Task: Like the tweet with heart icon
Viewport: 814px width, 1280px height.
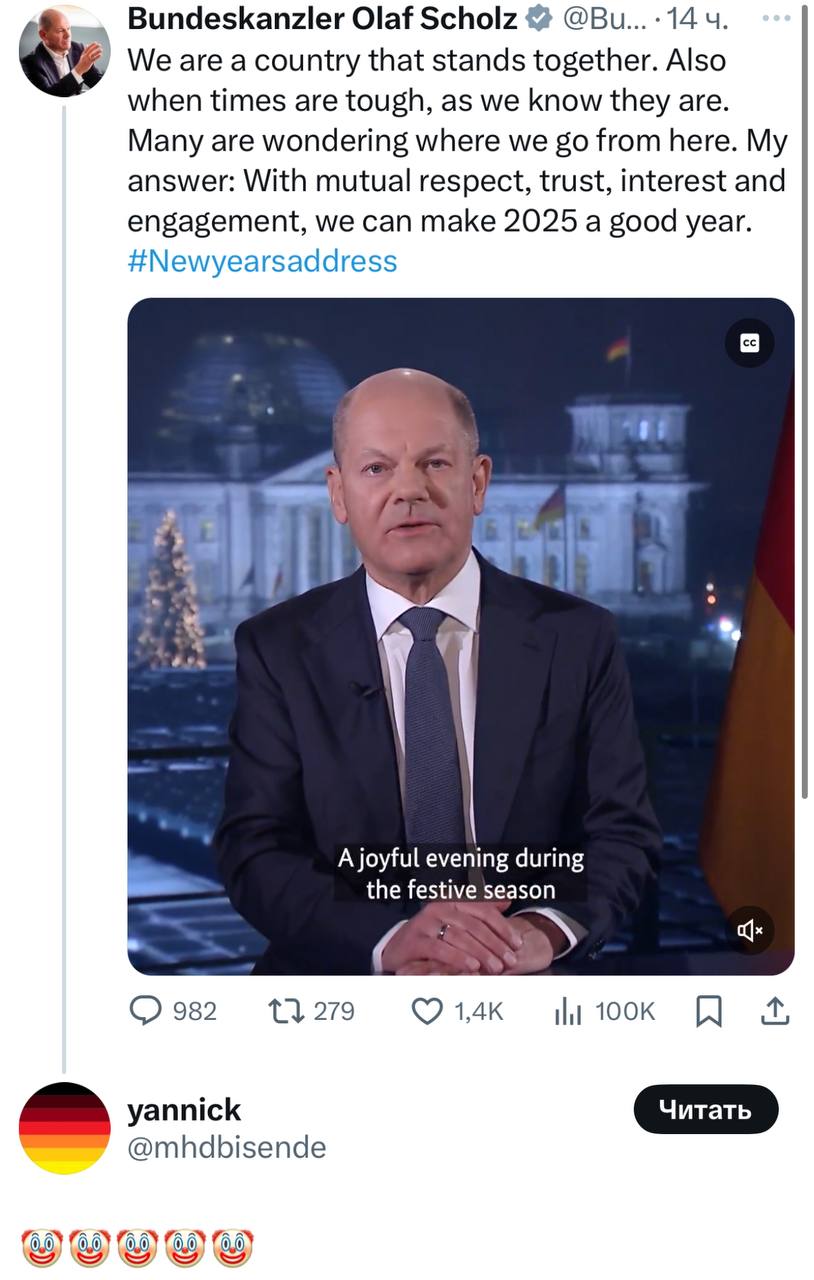Action: click(x=428, y=1012)
